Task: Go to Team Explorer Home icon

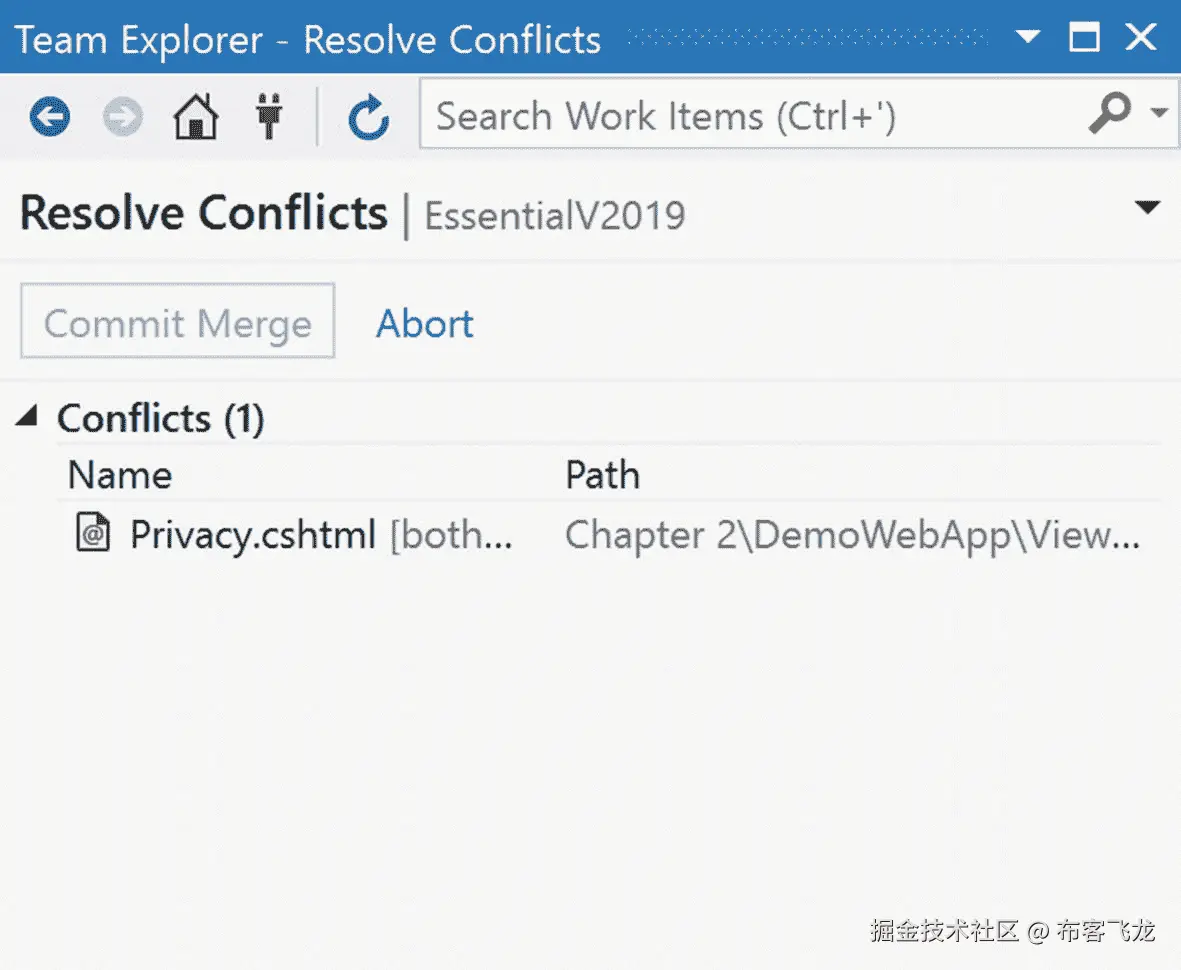Action: [196, 118]
